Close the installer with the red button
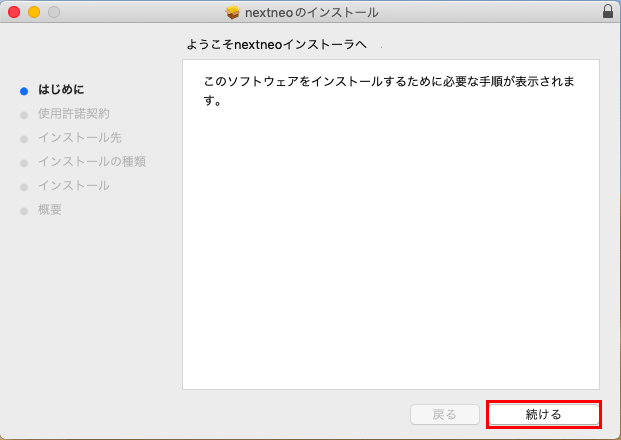 [x=13, y=12]
